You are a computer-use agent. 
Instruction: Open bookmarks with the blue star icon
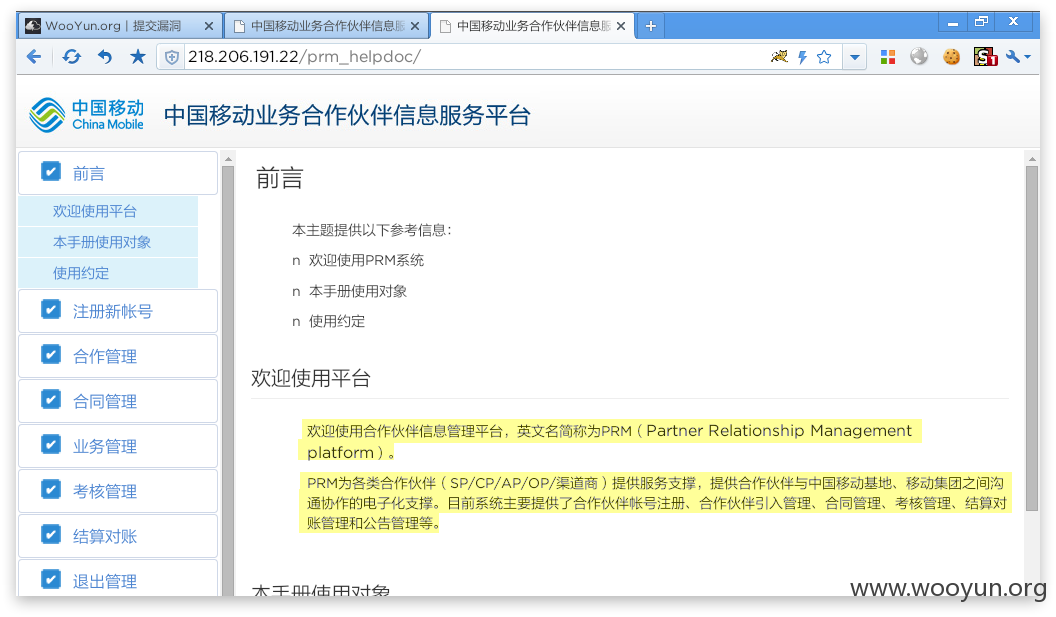click(138, 57)
